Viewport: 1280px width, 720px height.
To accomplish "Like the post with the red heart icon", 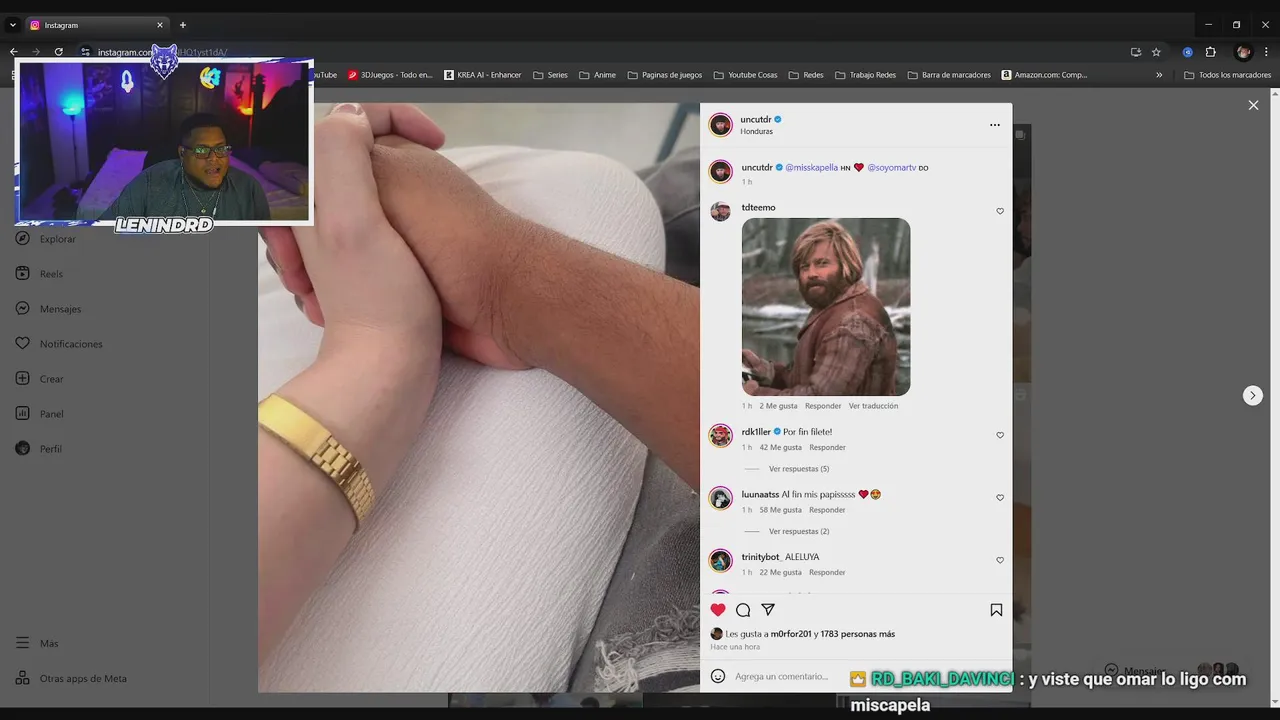I will [718, 610].
